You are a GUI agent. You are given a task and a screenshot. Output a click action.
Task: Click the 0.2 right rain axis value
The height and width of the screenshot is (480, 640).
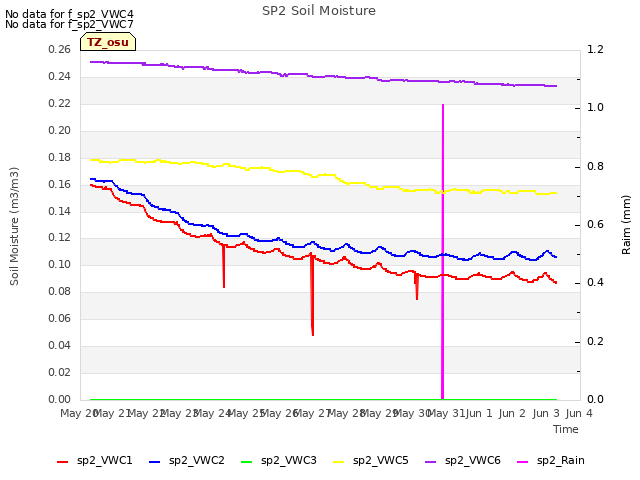595,341
